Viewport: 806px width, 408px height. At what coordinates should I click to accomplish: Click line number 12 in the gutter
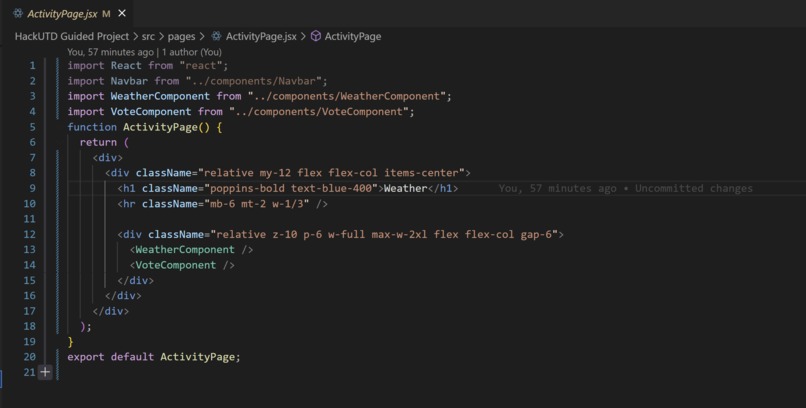point(30,234)
